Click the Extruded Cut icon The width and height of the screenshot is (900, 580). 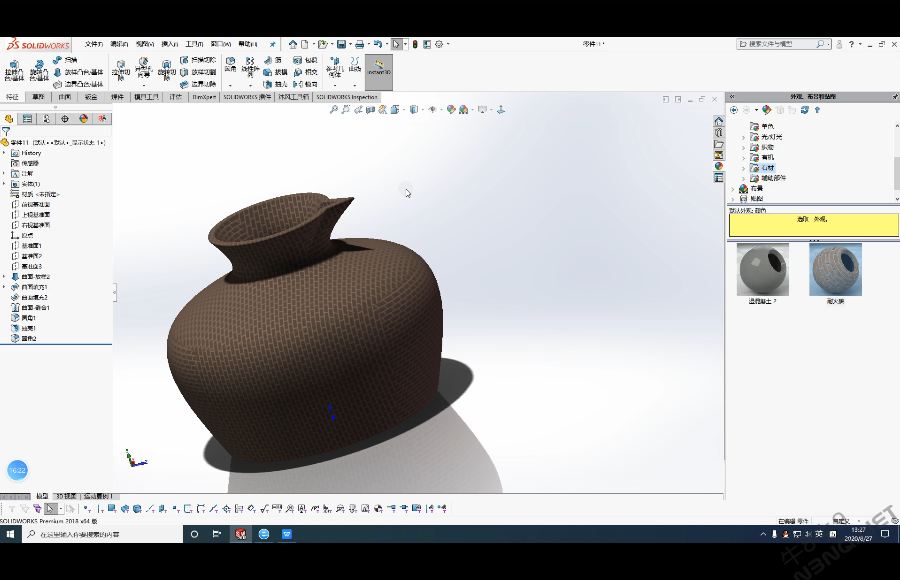[x=121, y=71]
